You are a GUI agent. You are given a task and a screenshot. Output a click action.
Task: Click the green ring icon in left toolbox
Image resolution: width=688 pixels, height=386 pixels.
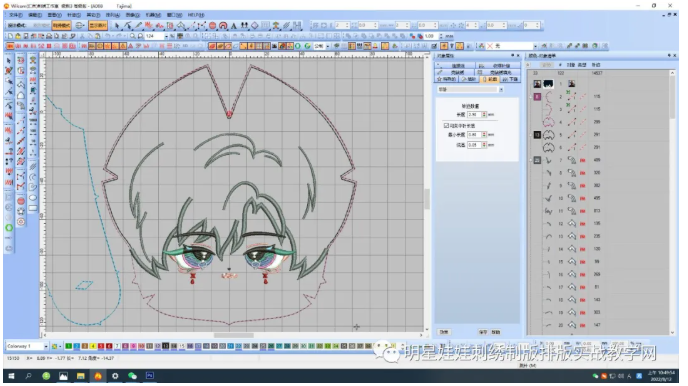tap(9, 228)
